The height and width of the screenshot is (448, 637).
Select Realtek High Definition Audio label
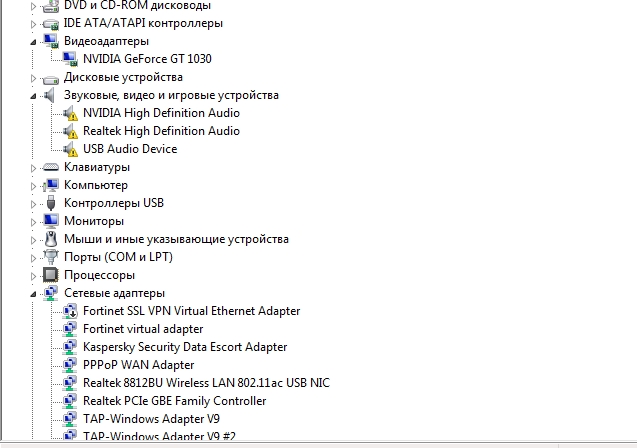(161, 131)
